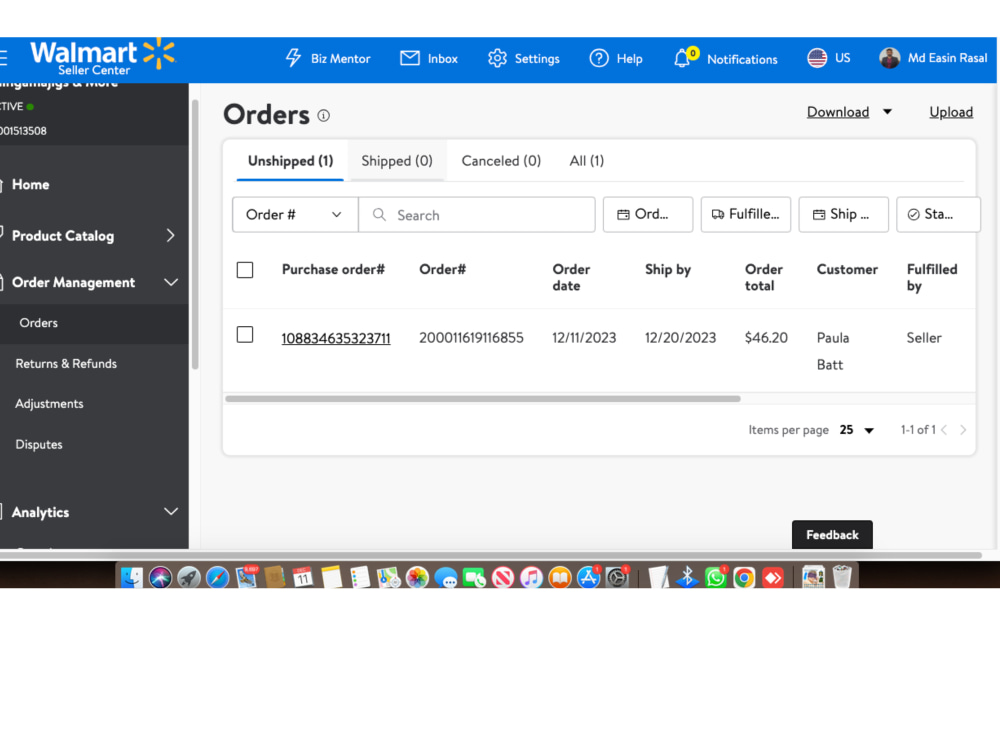This screenshot has width=1000, height=750.
Task: Open the Order # search type dropdown
Action: click(x=295, y=214)
